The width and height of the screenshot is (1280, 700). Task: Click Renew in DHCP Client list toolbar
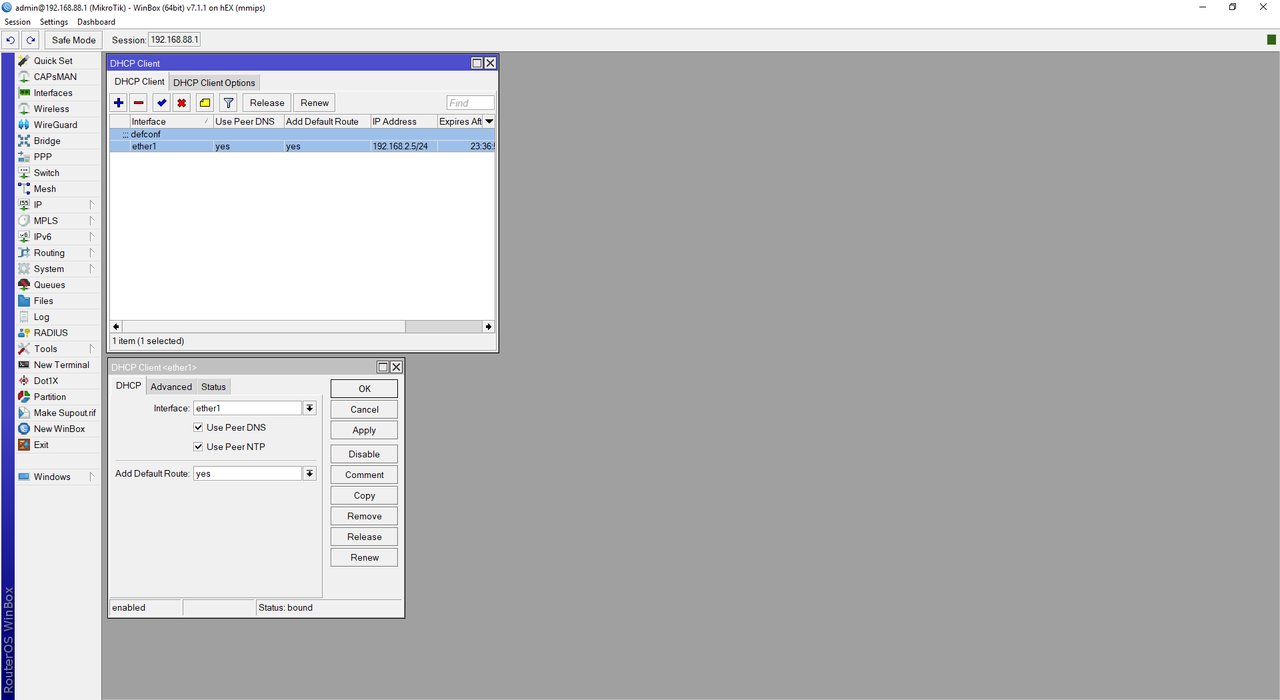click(315, 103)
